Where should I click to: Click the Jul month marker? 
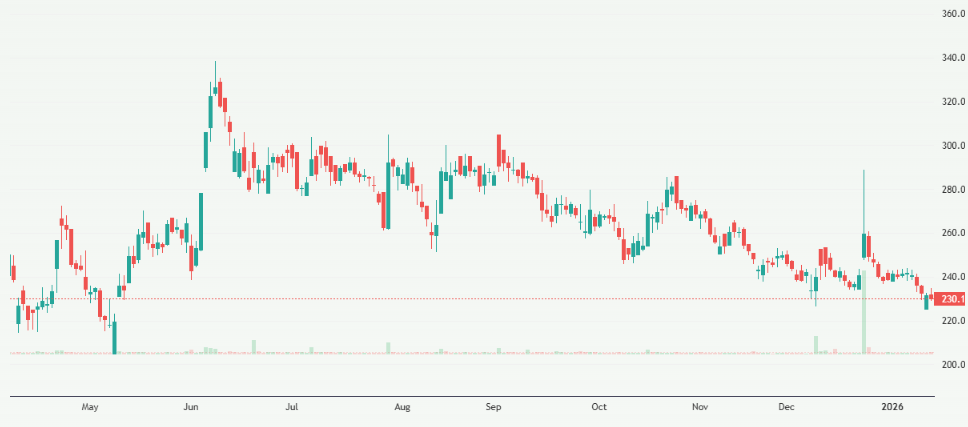292,408
